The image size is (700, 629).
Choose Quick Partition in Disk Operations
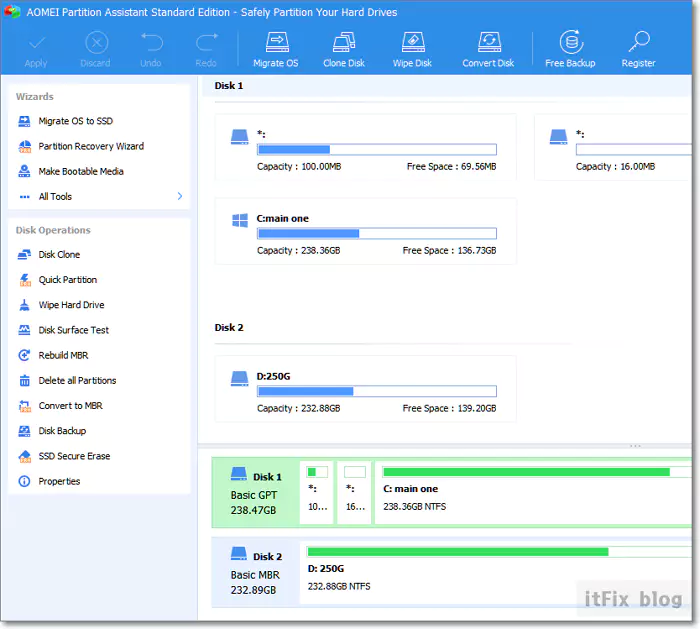(67, 280)
